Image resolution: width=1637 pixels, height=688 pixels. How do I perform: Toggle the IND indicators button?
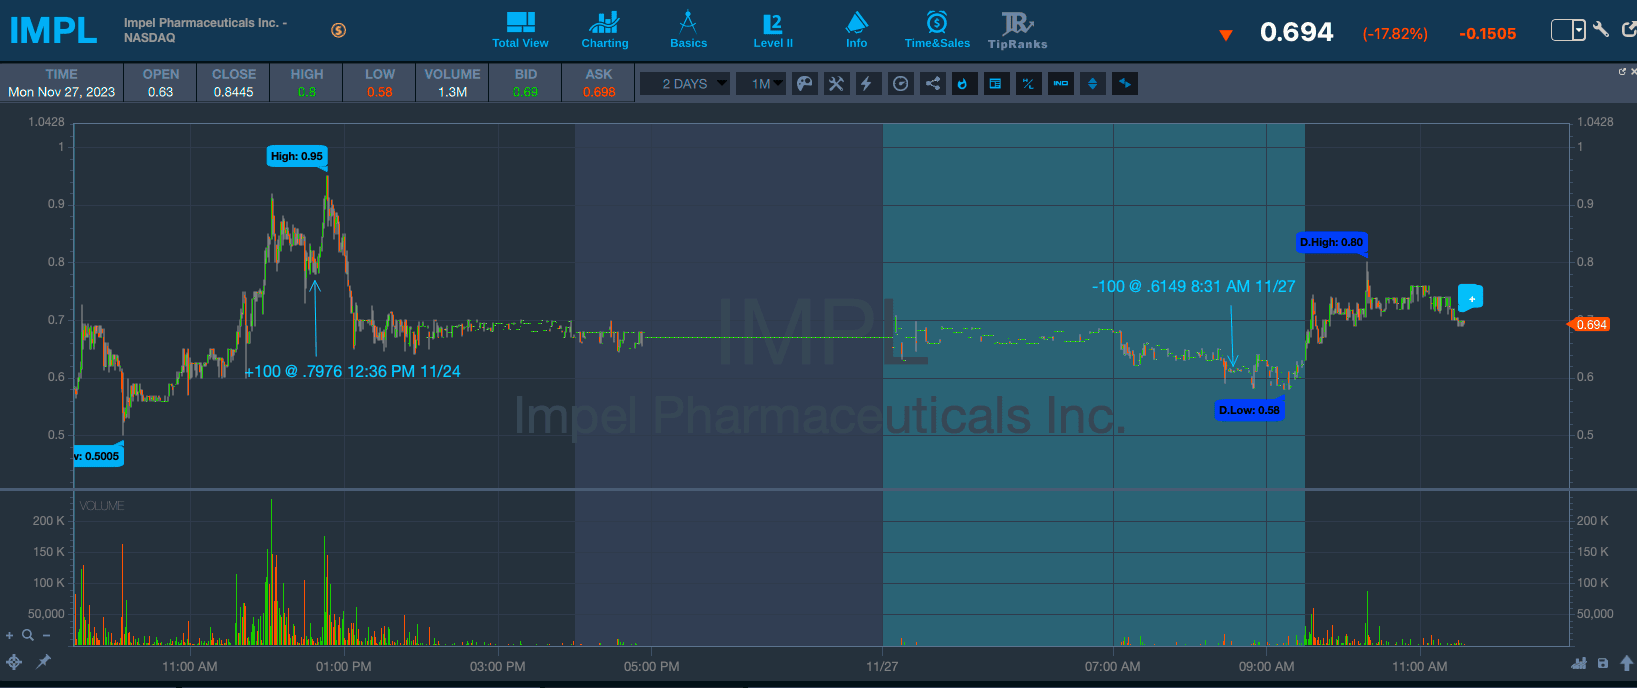coord(1061,84)
